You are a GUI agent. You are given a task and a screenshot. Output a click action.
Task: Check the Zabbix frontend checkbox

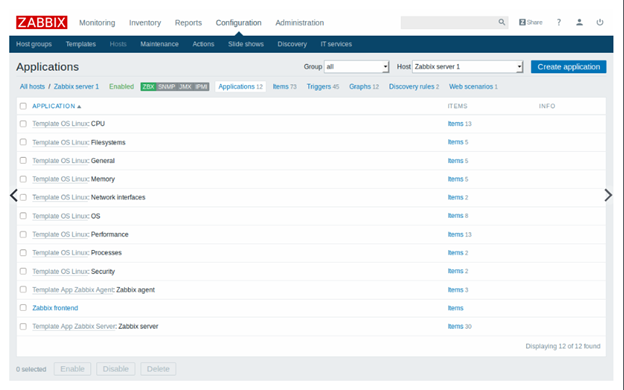tap(23, 308)
